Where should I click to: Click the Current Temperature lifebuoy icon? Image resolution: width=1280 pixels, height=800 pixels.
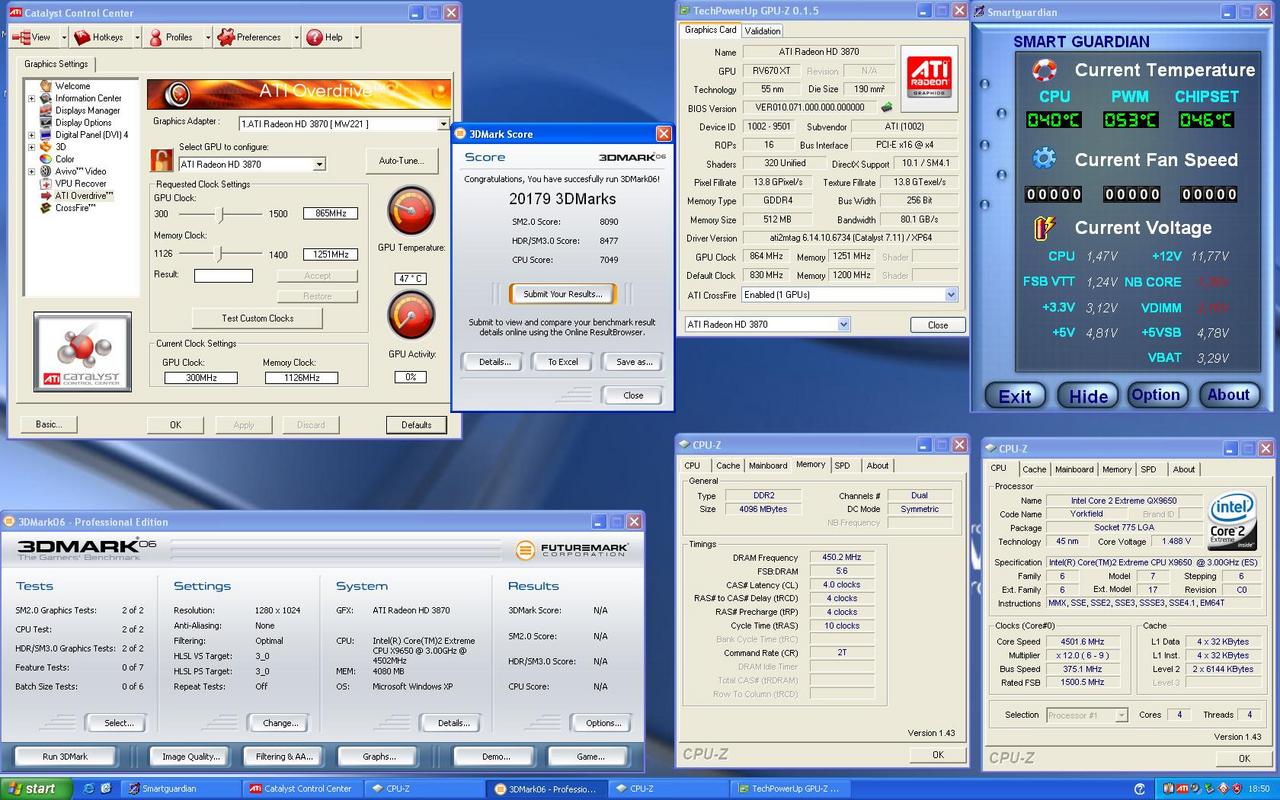1044,70
